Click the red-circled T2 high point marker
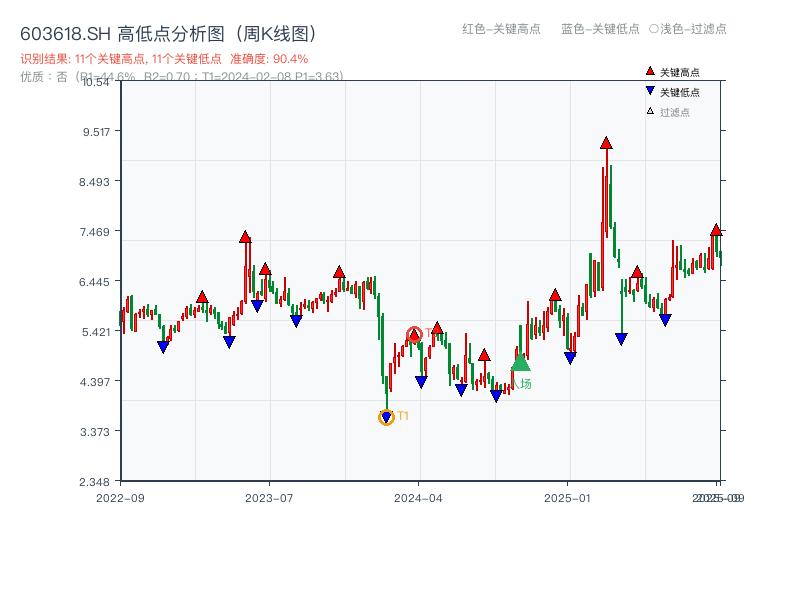The image size is (800, 600). click(x=415, y=334)
